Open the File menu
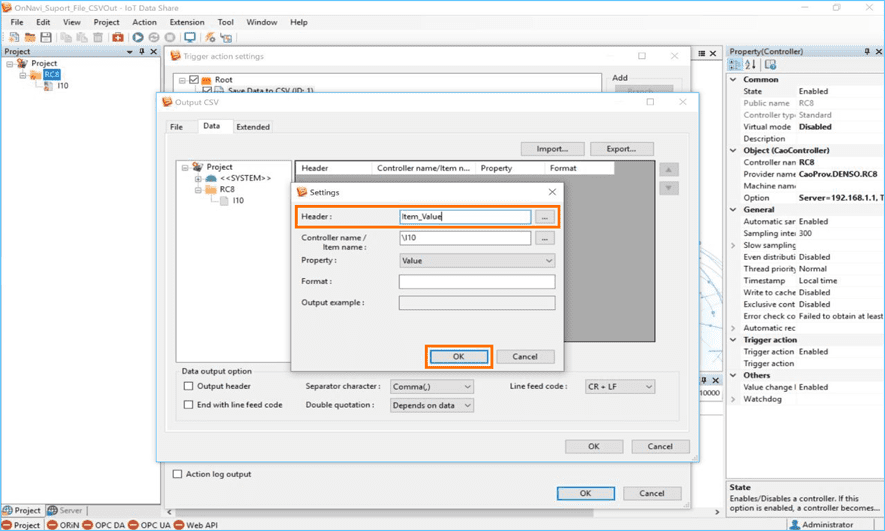885x531 pixels. tap(17, 22)
